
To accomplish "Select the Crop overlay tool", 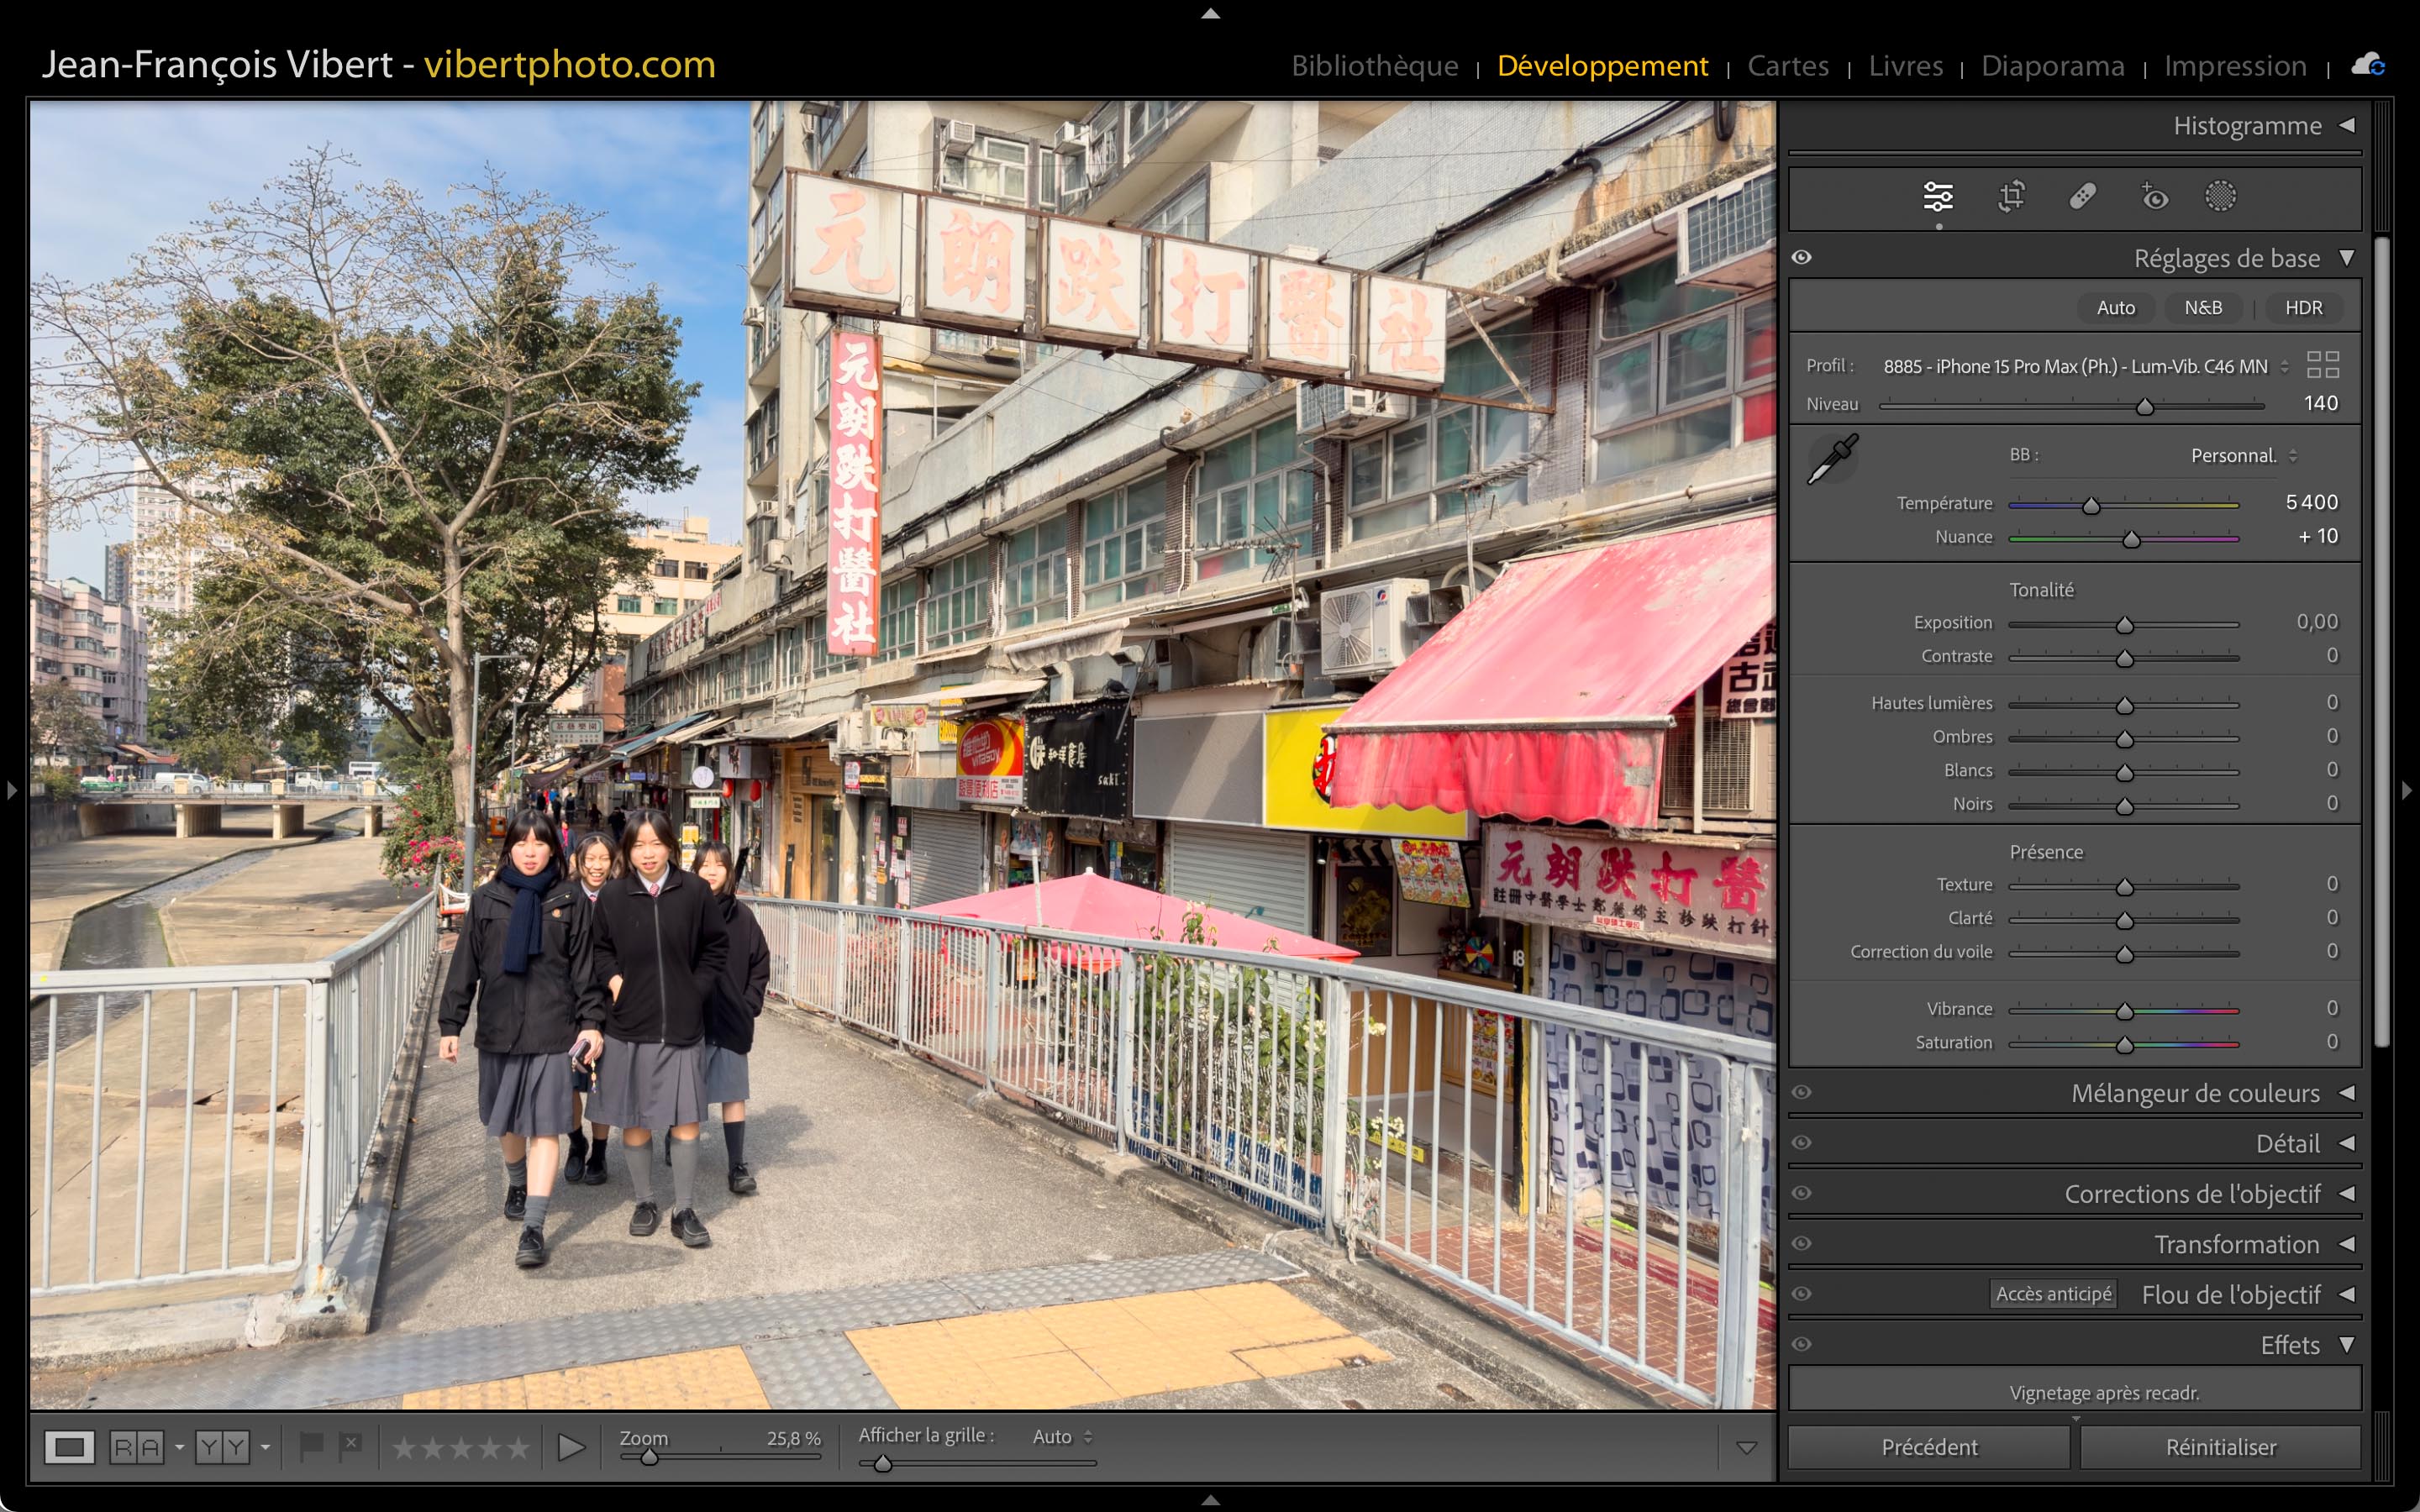I will point(2011,196).
